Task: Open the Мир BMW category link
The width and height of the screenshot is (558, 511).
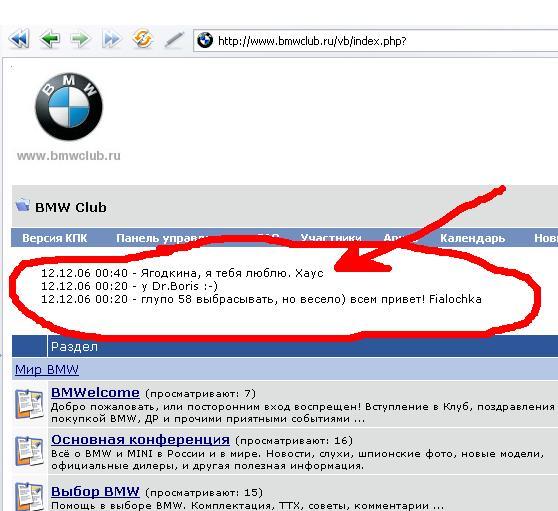Action: [x=47, y=369]
